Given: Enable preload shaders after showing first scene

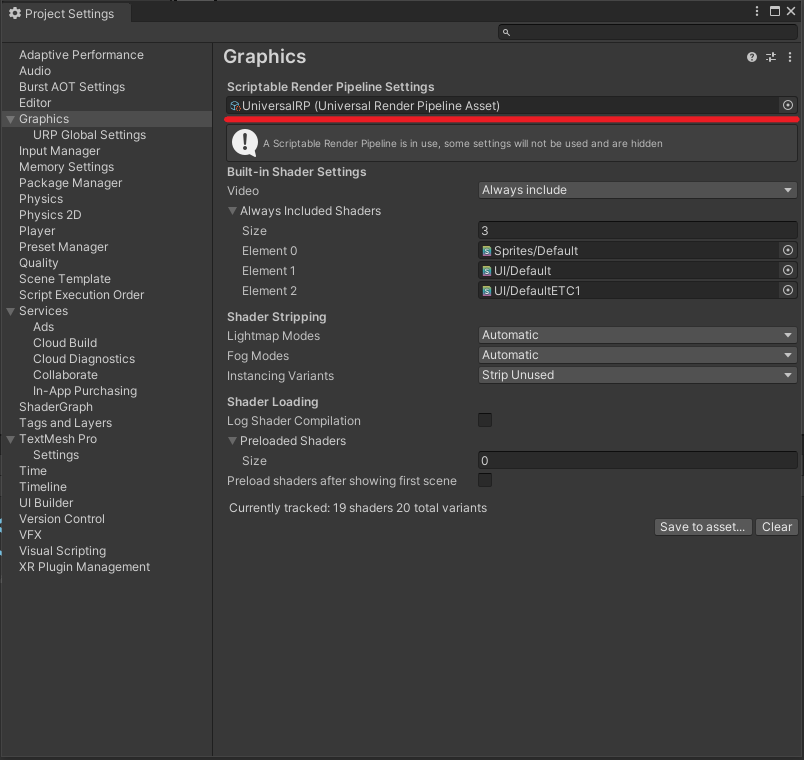Looking at the screenshot, I should pos(485,480).
